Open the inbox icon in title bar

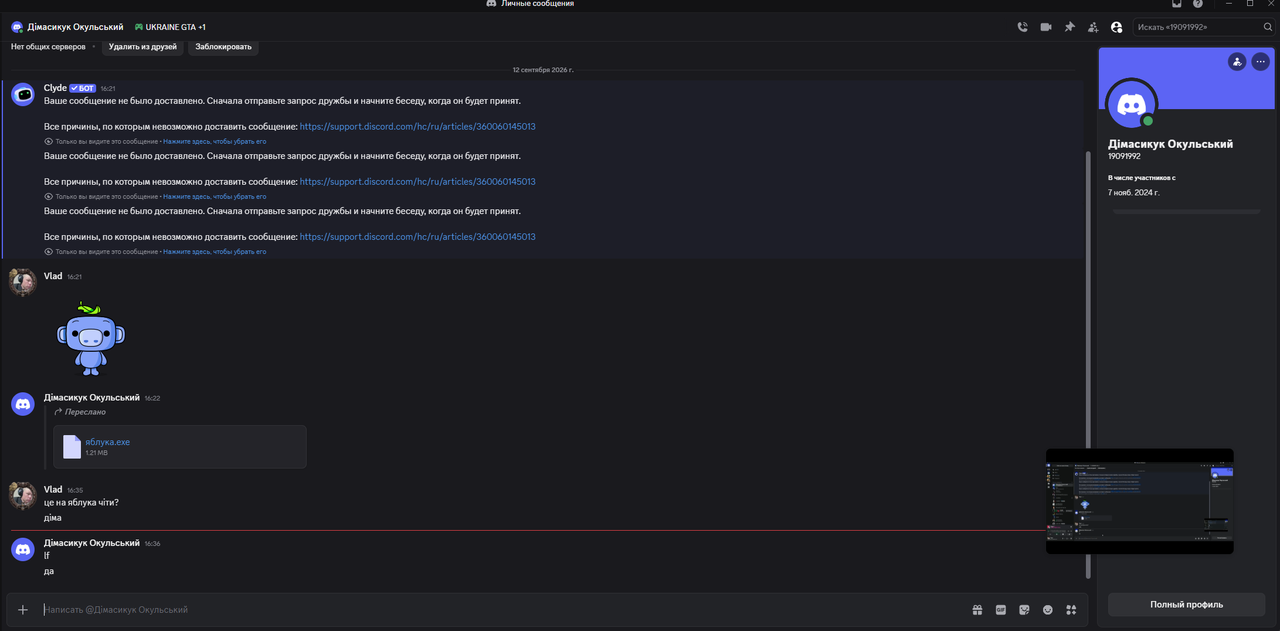[1177, 4]
